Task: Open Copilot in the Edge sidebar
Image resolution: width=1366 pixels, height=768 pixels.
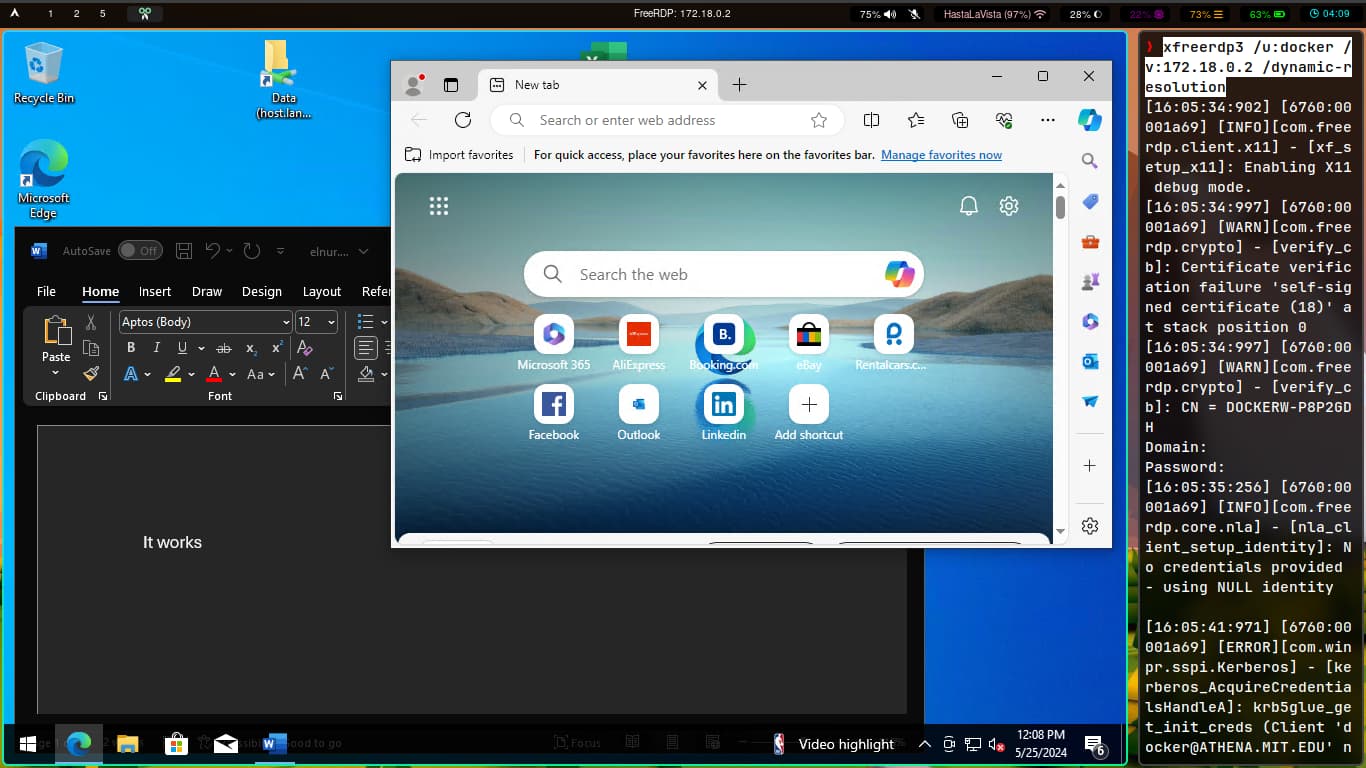Action: pos(1090,120)
